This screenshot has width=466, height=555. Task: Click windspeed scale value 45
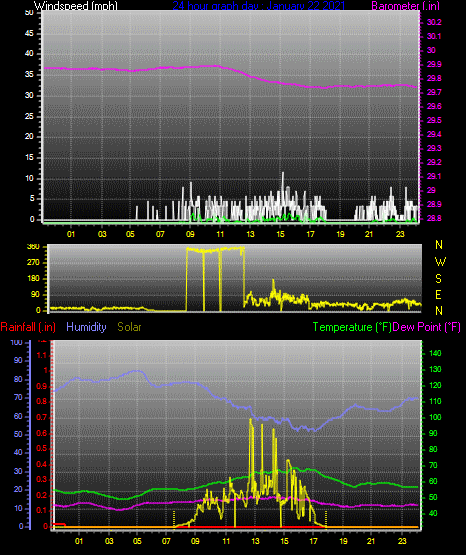tap(29, 34)
